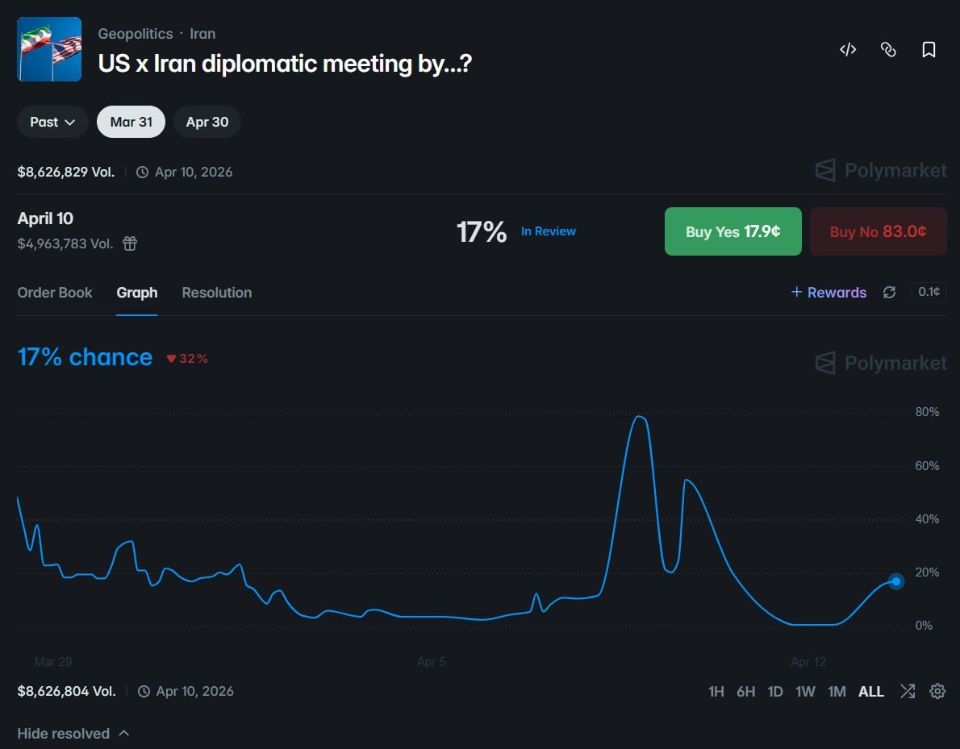Click the shuffle chart mode icon
The height and width of the screenshot is (749, 960).
point(907,691)
